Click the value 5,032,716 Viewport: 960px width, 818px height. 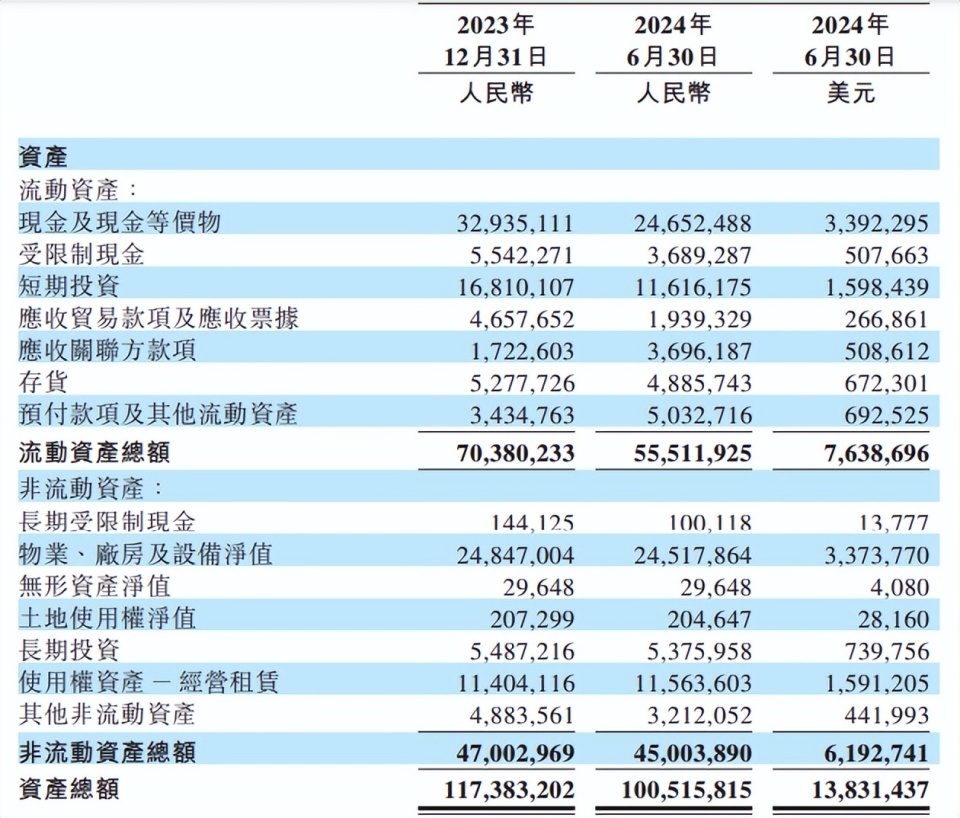(699, 415)
